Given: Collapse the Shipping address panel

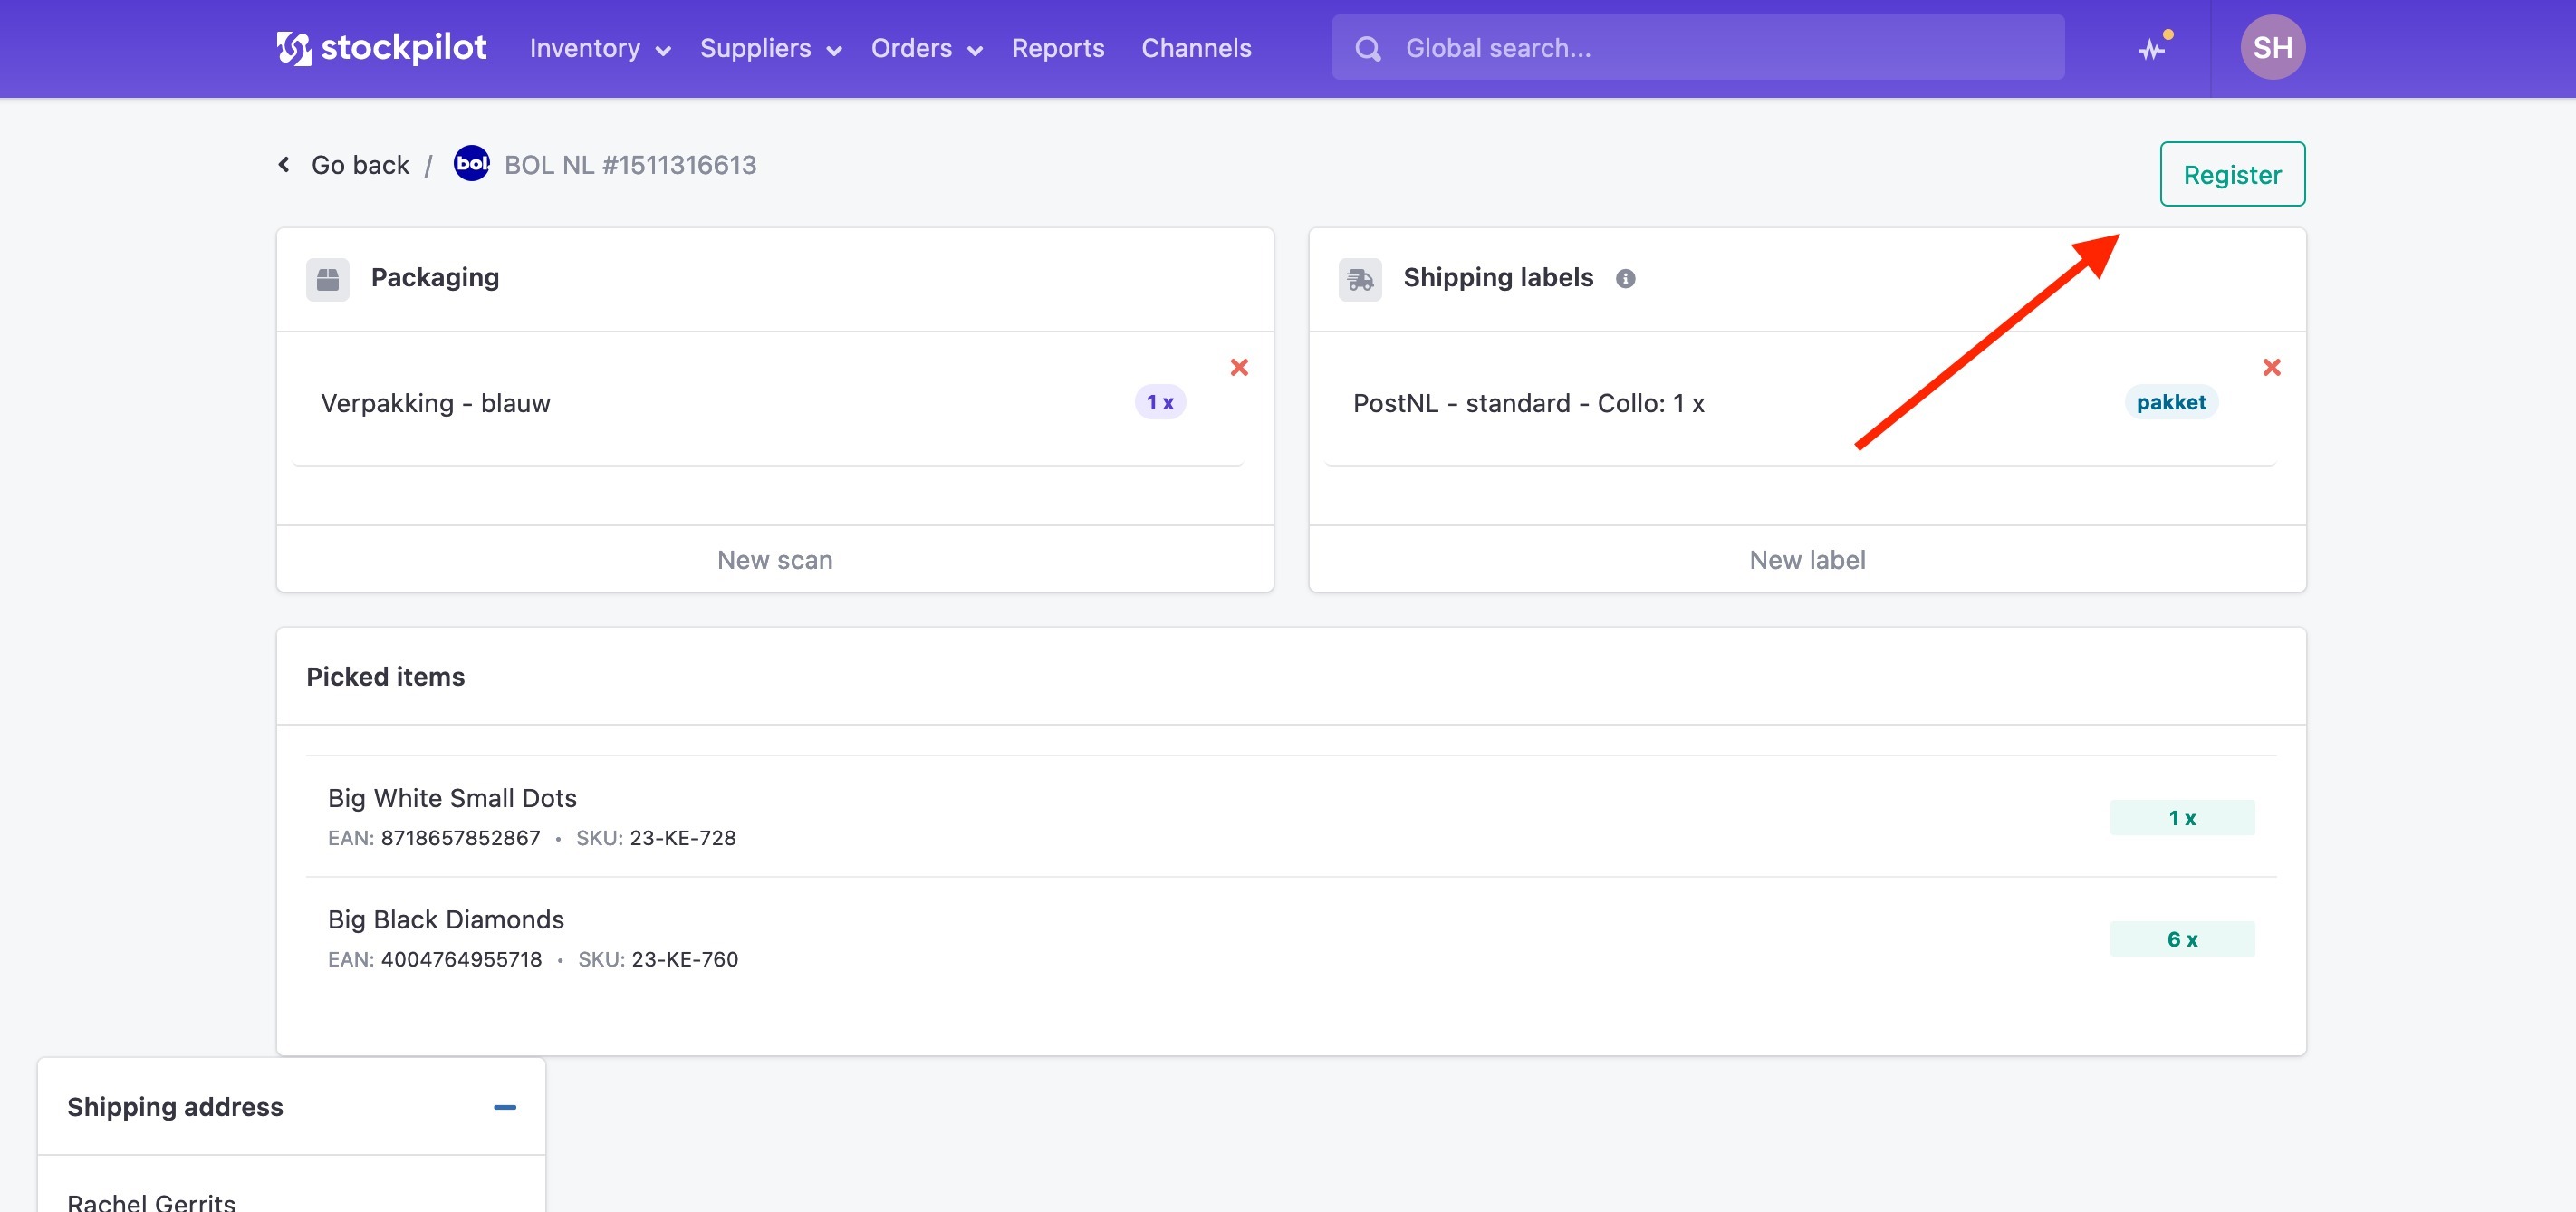Looking at the screenshot, I should pos(504,1107).
